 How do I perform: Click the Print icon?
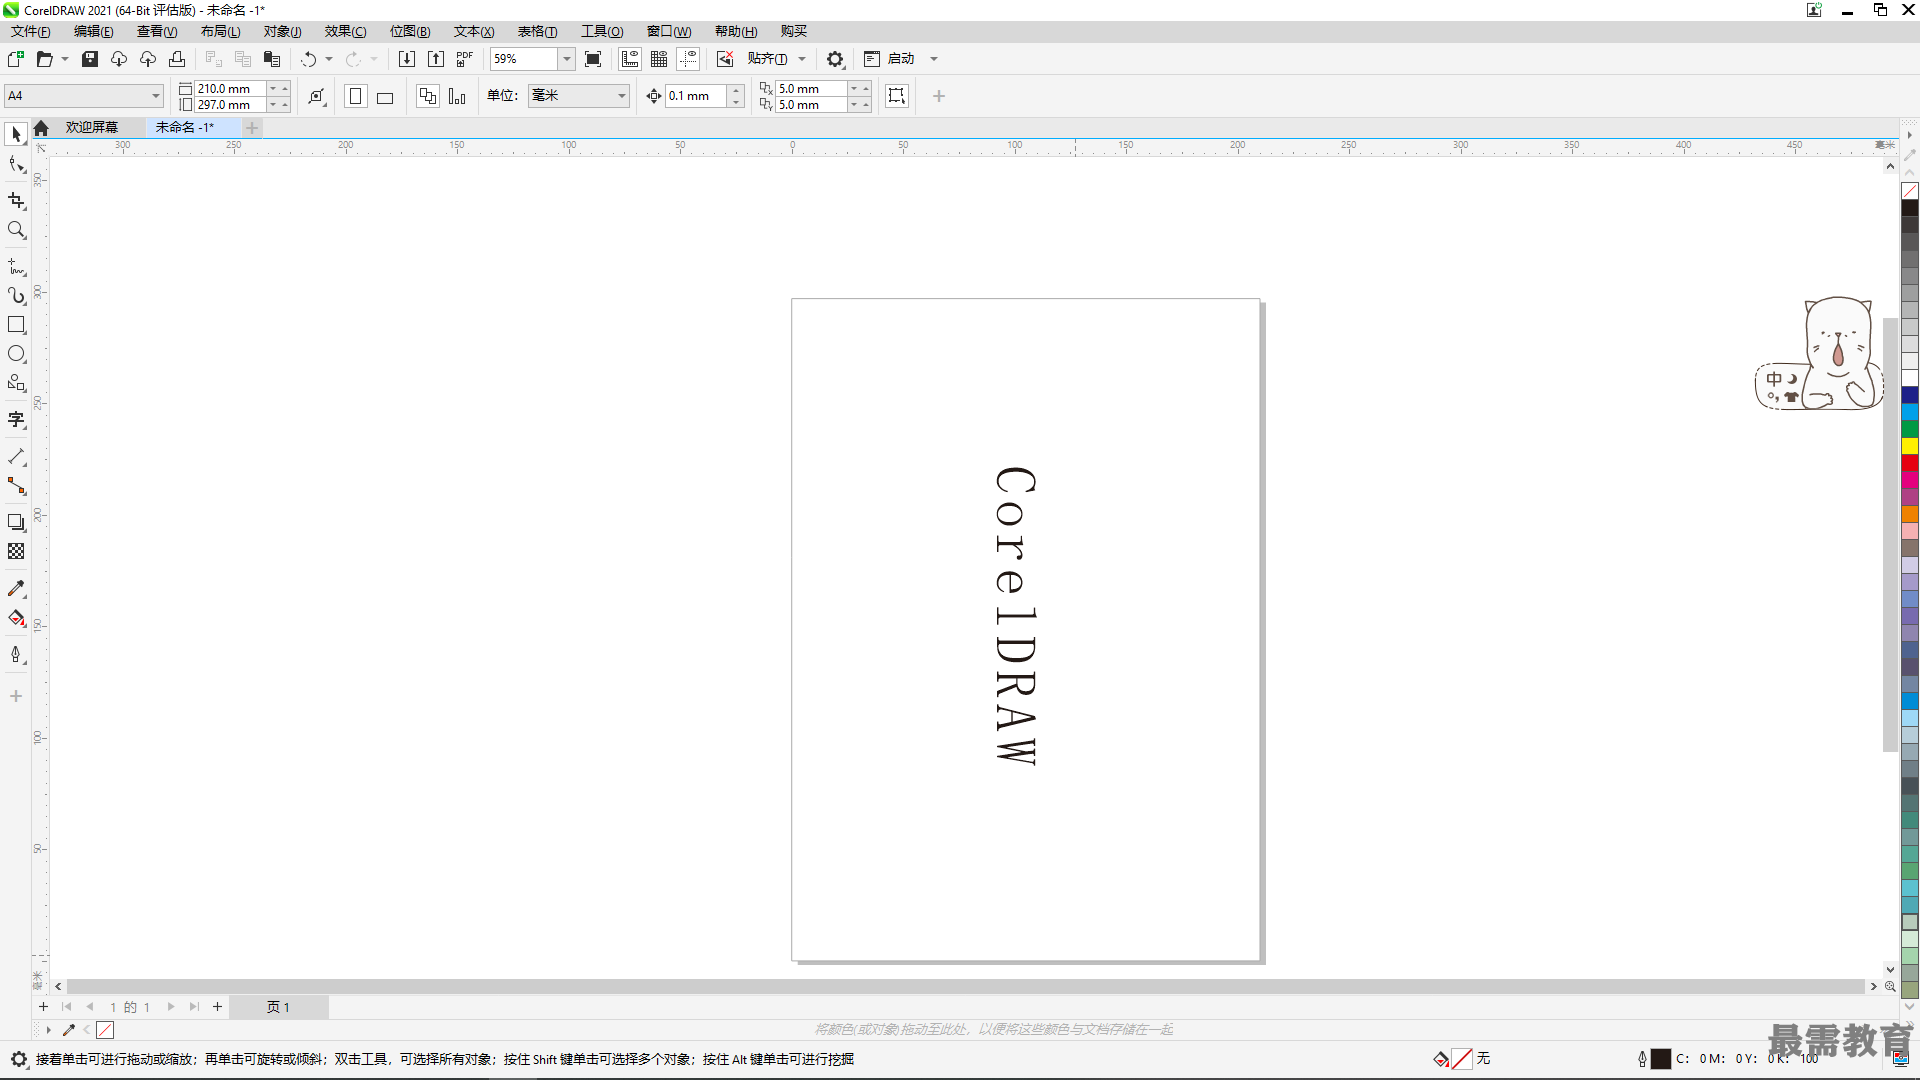click(177, 59)
